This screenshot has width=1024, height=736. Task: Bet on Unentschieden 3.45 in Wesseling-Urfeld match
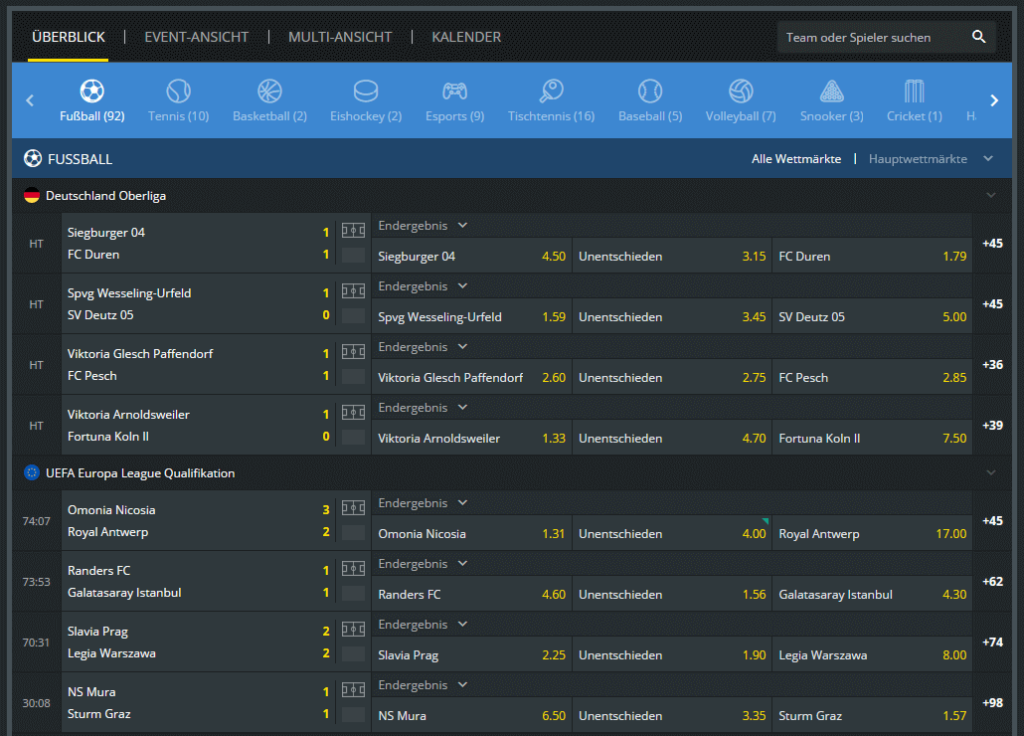[x=671, y=317]
